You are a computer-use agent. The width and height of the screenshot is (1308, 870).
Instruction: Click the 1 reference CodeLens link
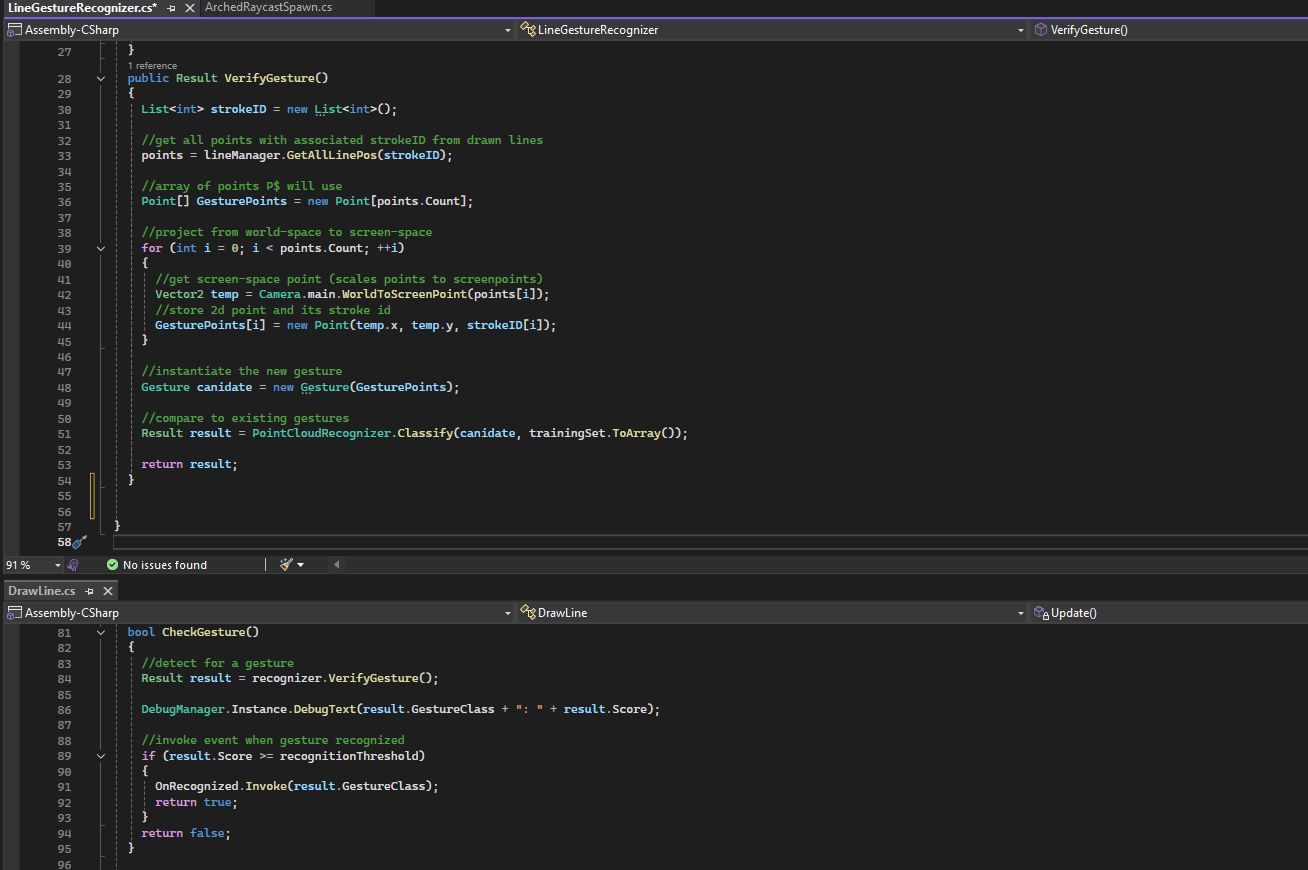pos(152,66)
